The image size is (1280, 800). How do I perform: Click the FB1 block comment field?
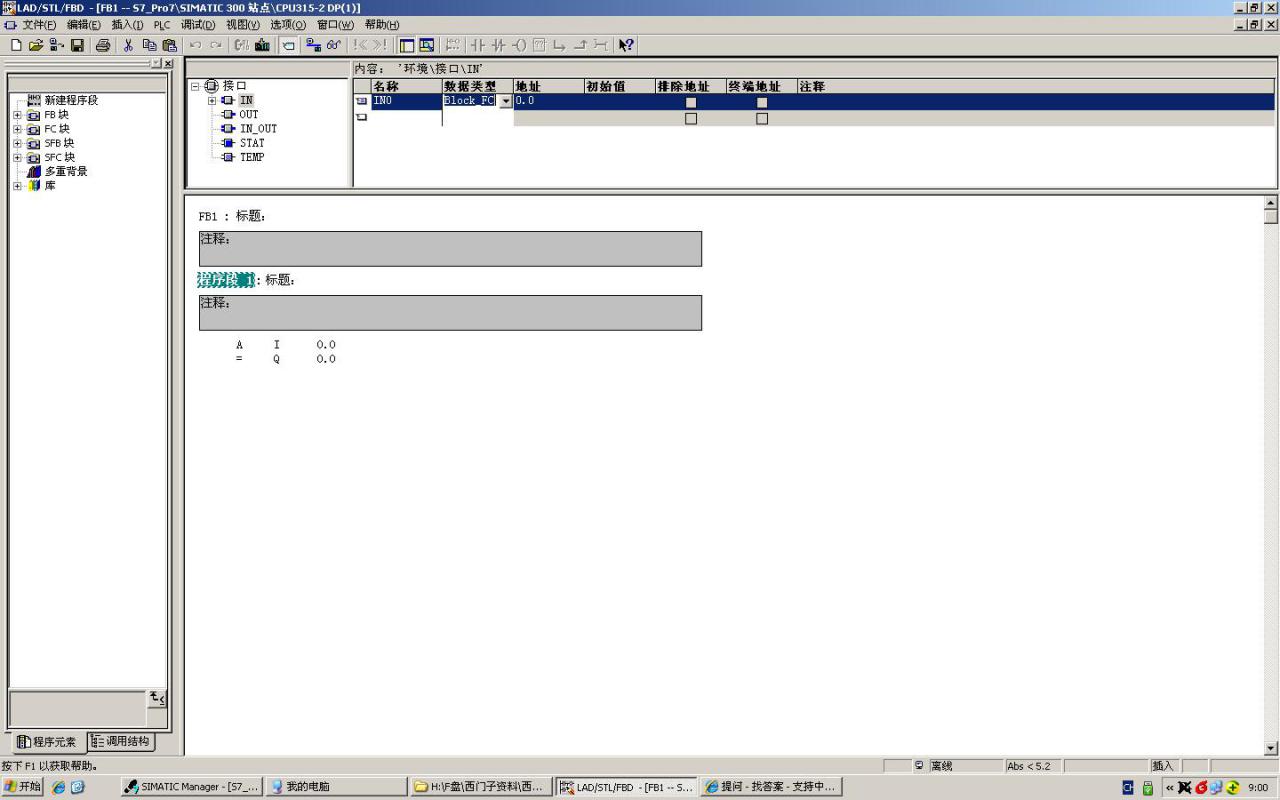450,249
